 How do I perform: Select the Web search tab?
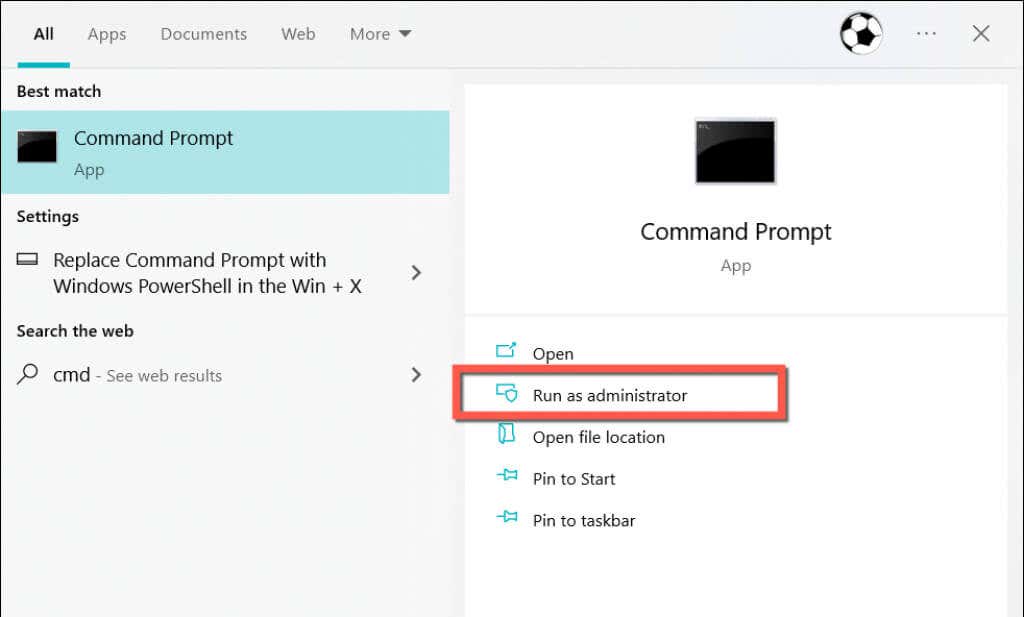tap(298, 34)
